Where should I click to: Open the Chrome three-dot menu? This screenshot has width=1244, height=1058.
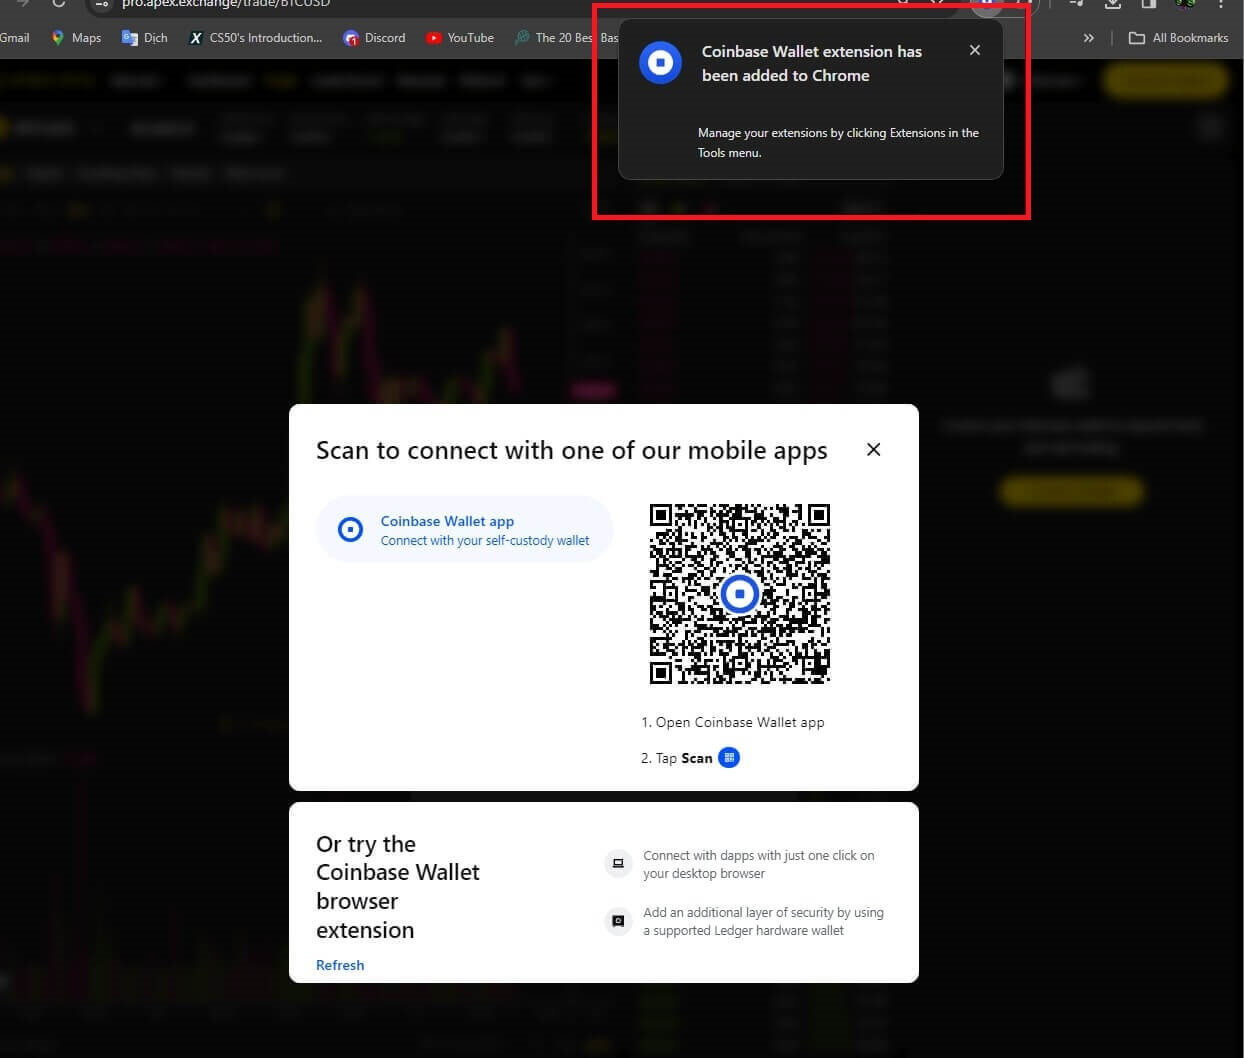1221,5
